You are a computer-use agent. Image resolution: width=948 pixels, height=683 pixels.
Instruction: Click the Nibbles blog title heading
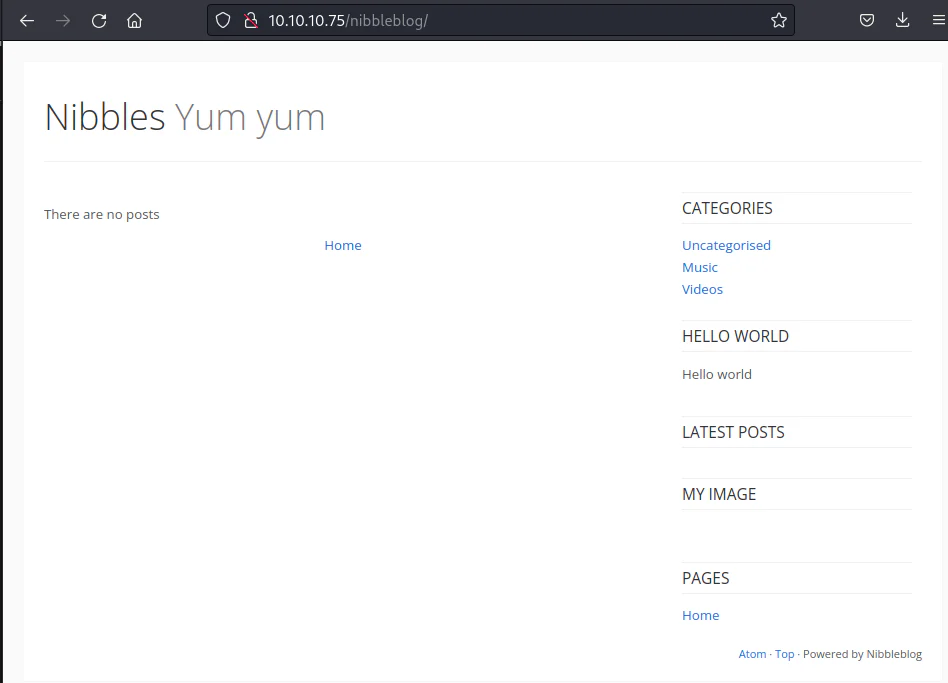tap(105, 117)
